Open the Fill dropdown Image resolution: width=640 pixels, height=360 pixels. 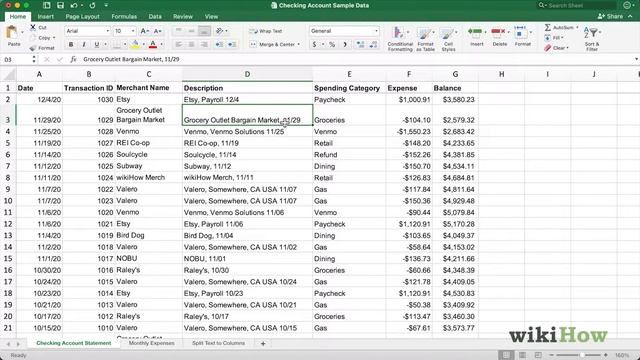pyautogui.click(x=554, y=38)
